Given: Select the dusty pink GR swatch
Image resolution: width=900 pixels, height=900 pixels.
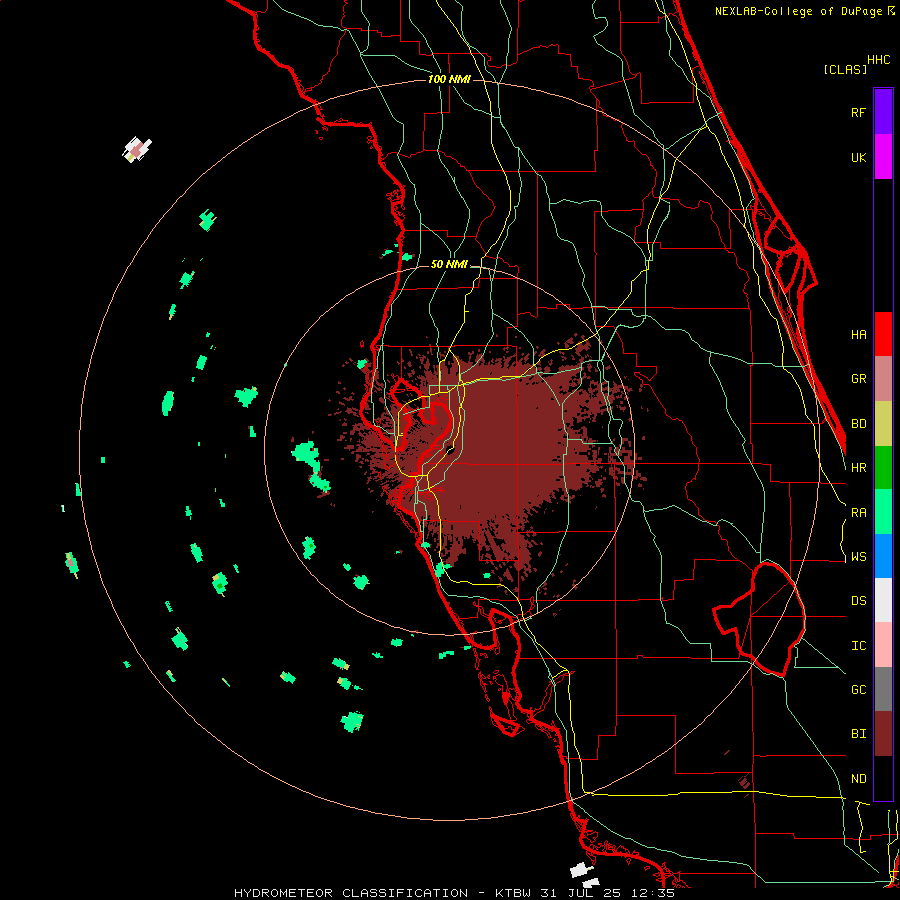Looking at the screenshot, I should [x=883, y=379].
